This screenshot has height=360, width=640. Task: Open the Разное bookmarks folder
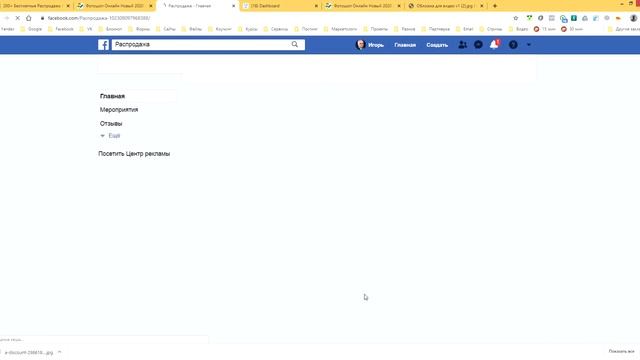[404, 29]
